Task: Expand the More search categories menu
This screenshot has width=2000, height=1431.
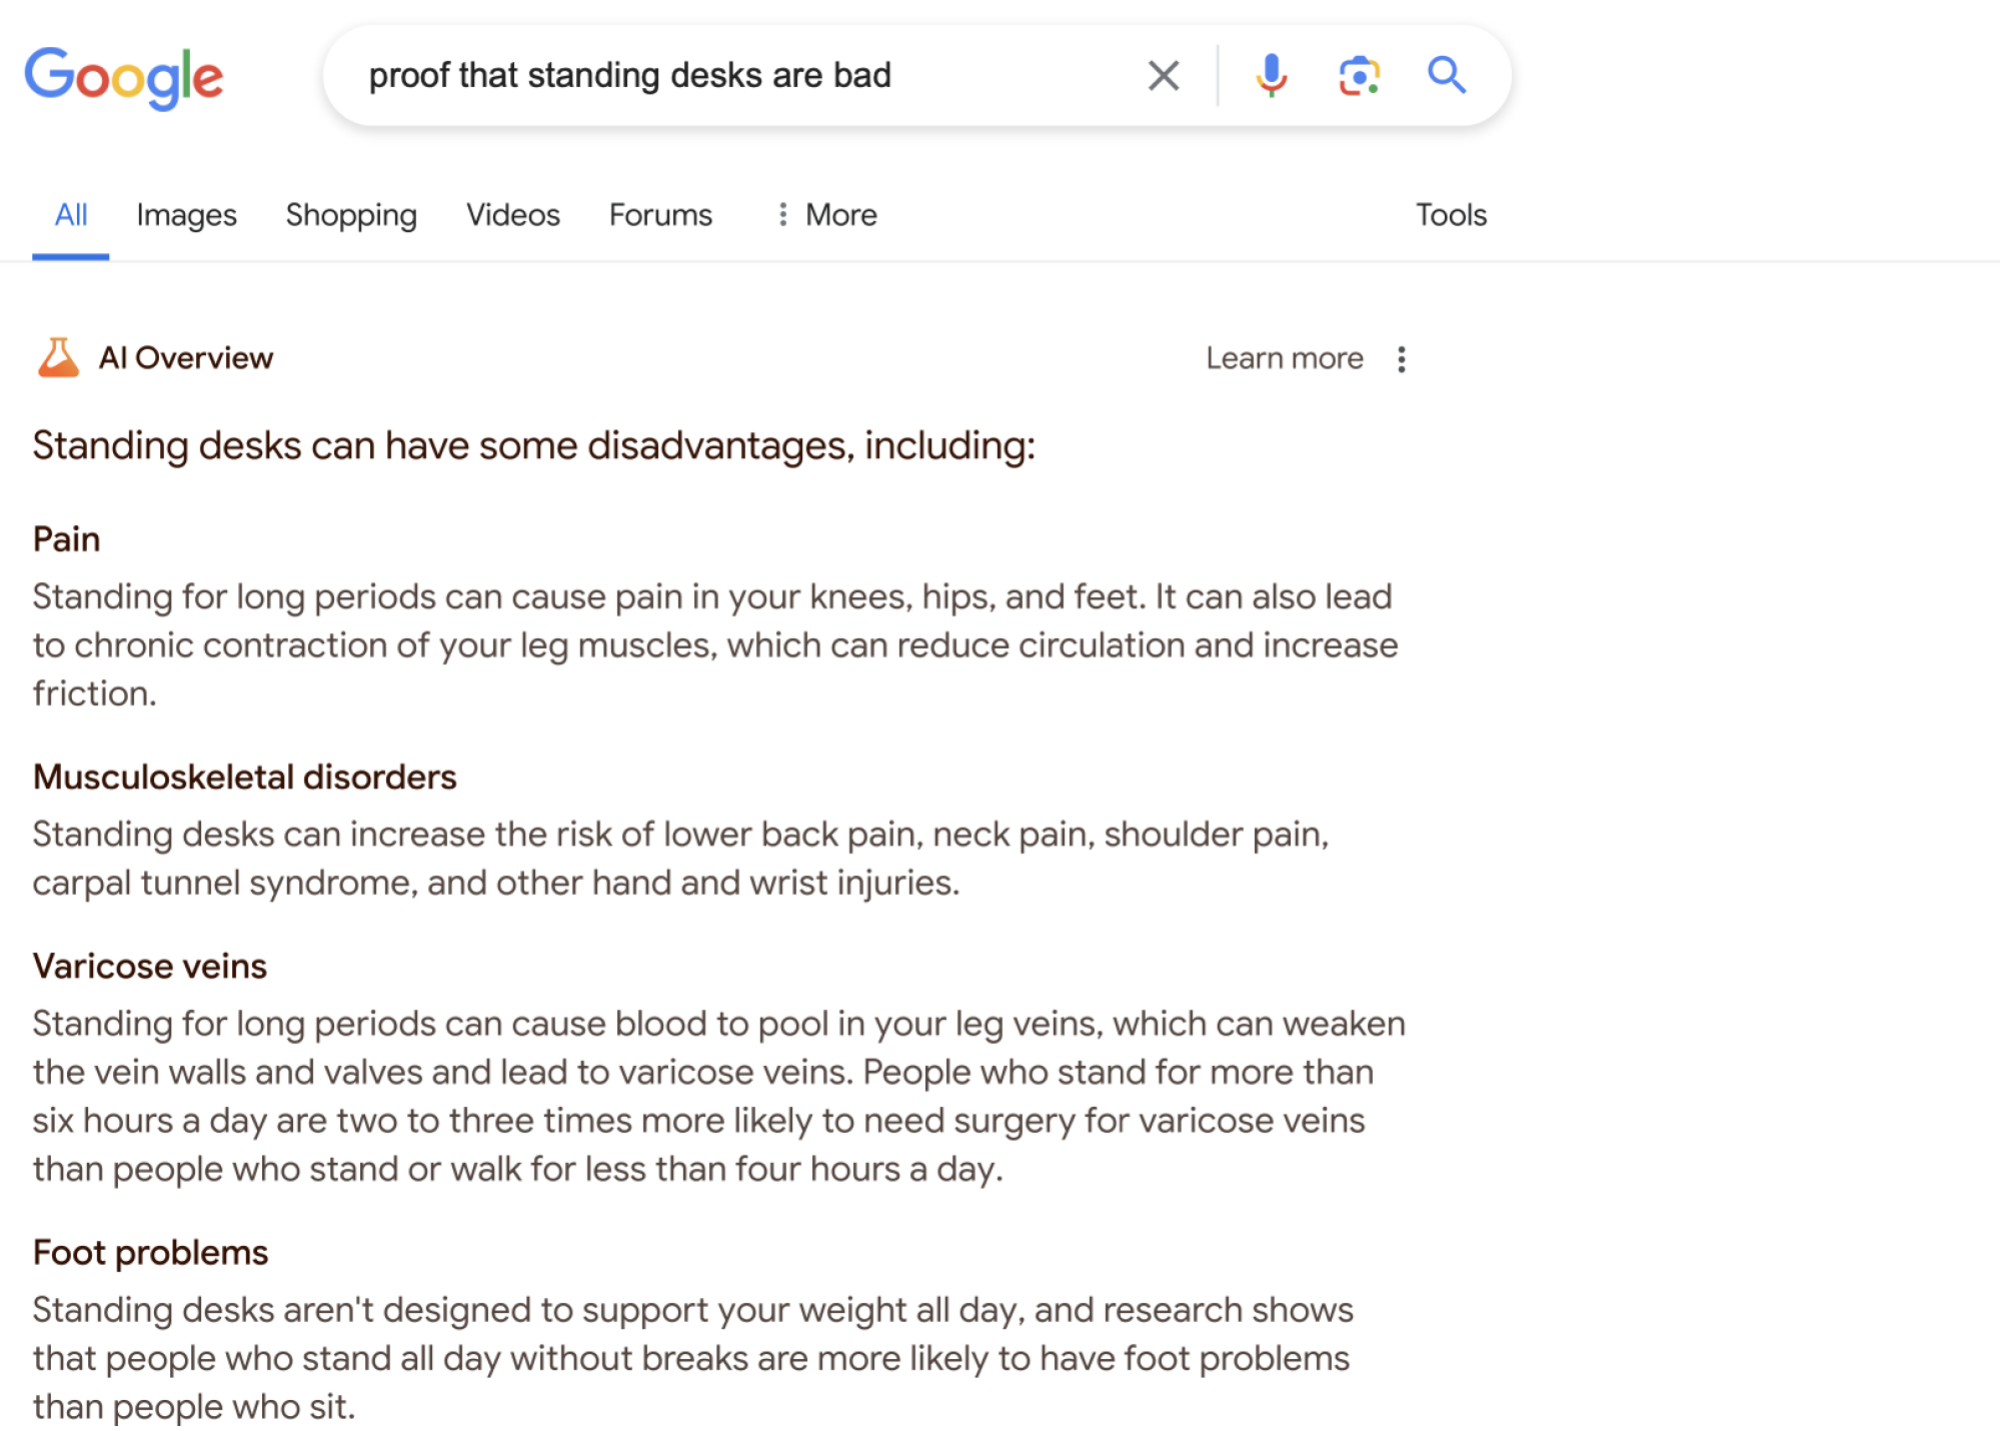Action: [826, 214]
